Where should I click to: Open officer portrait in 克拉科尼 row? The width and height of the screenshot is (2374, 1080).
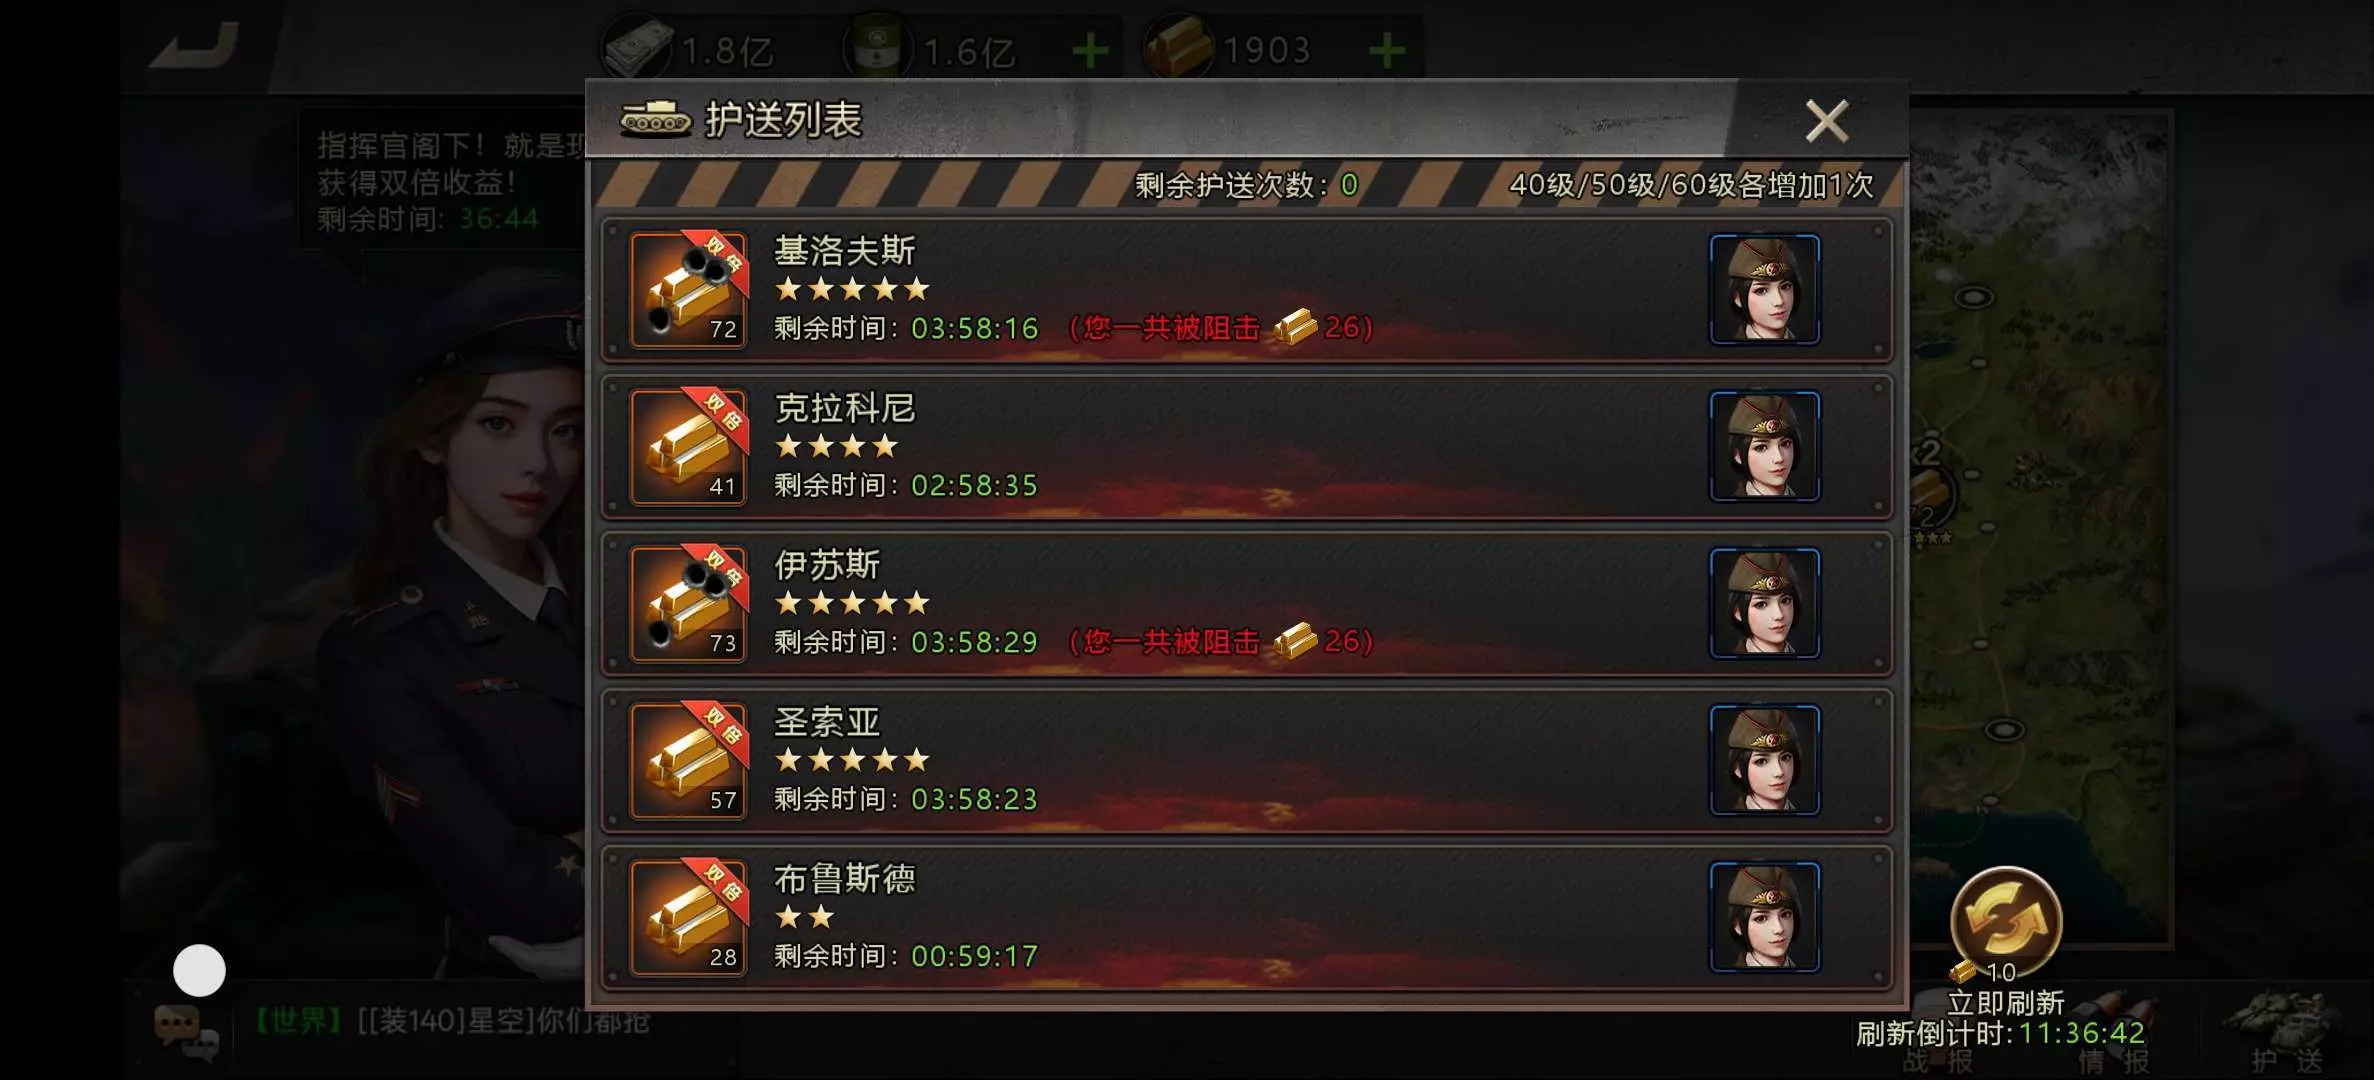1765,447
